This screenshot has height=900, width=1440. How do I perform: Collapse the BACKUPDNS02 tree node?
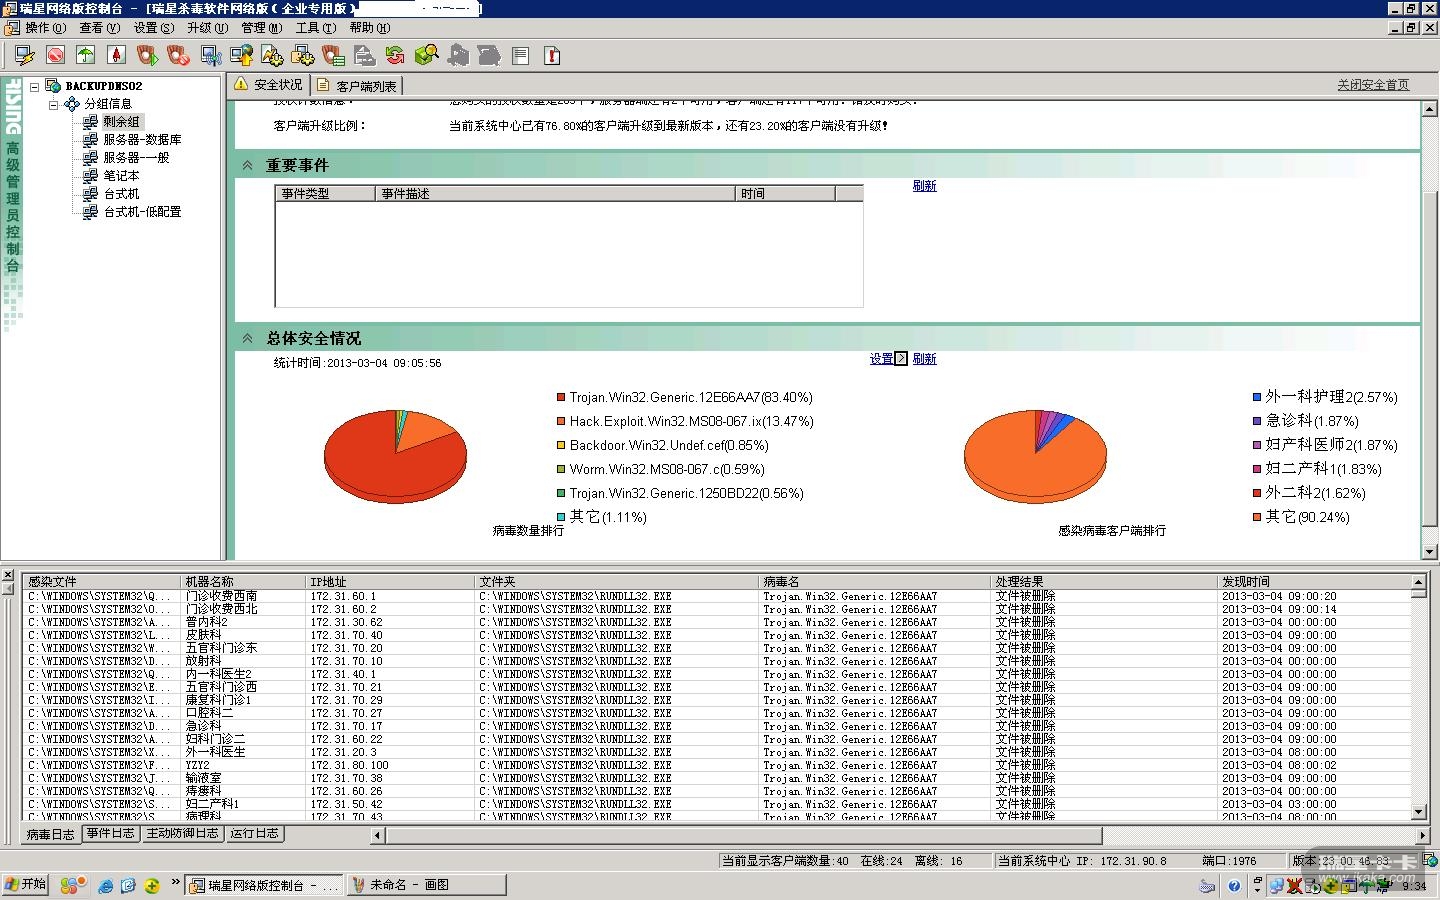click(35, 86)
